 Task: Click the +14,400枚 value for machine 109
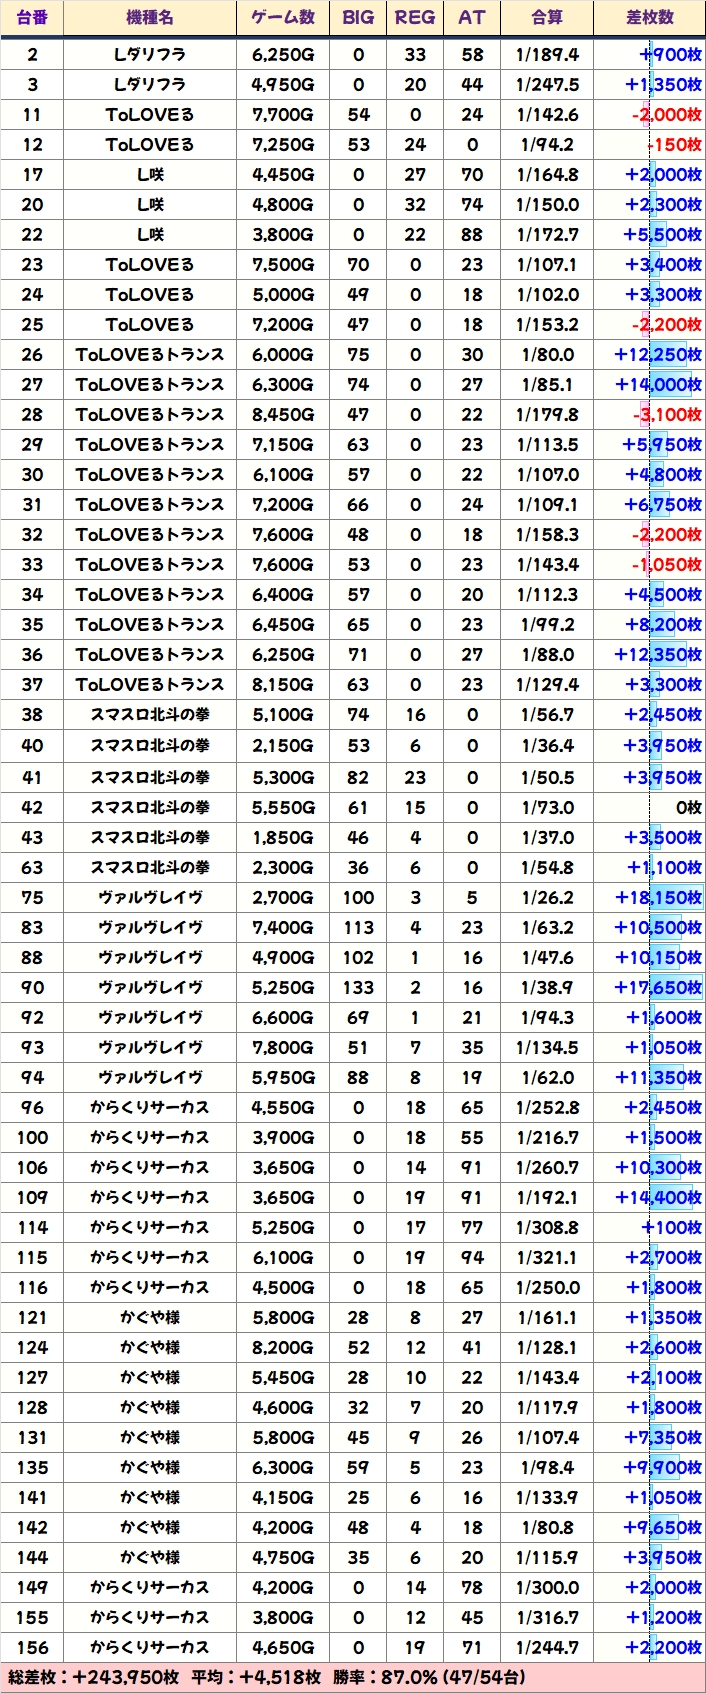658,1197
